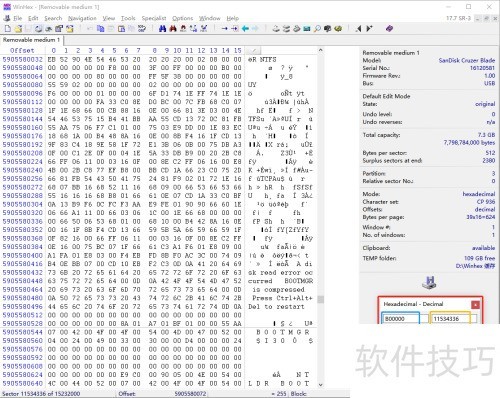Open the Navigation menu

click(82, 18)
